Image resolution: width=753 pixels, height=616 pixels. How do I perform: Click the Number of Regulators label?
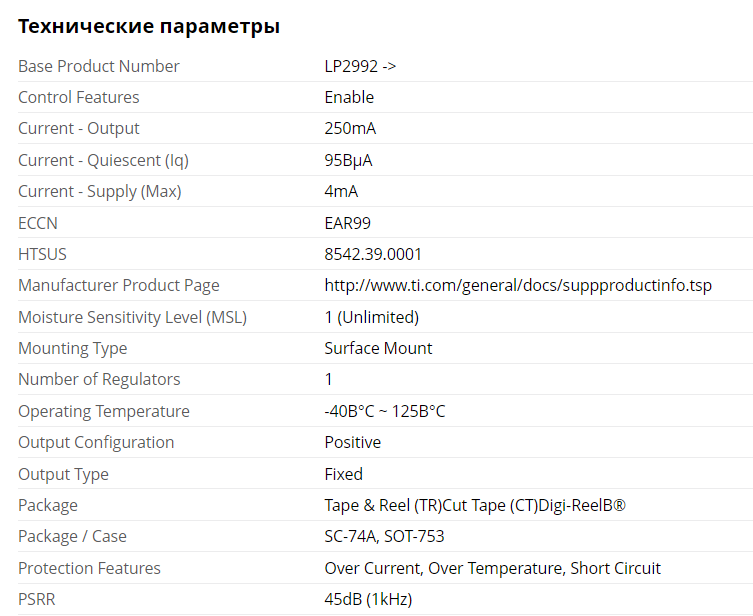pos(99,380)
